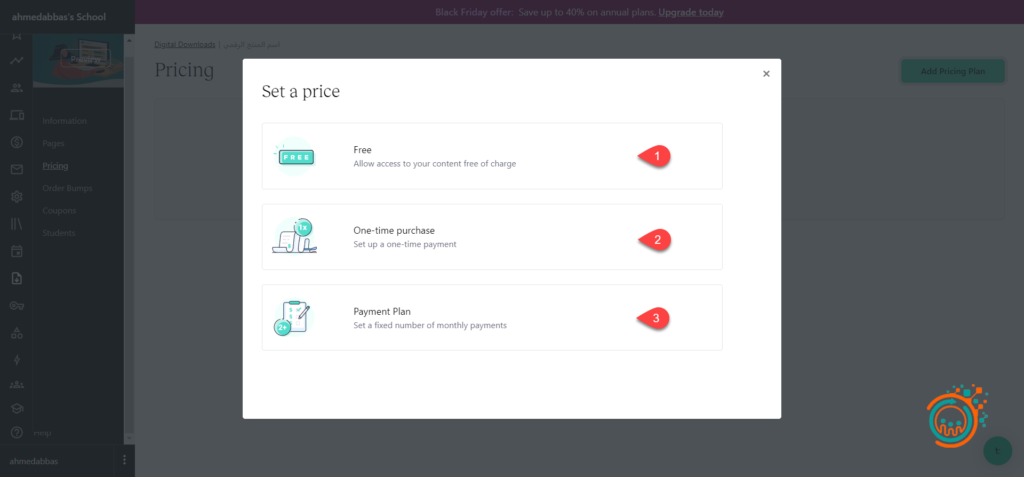Choose the Free pricing option

(491, 156)
